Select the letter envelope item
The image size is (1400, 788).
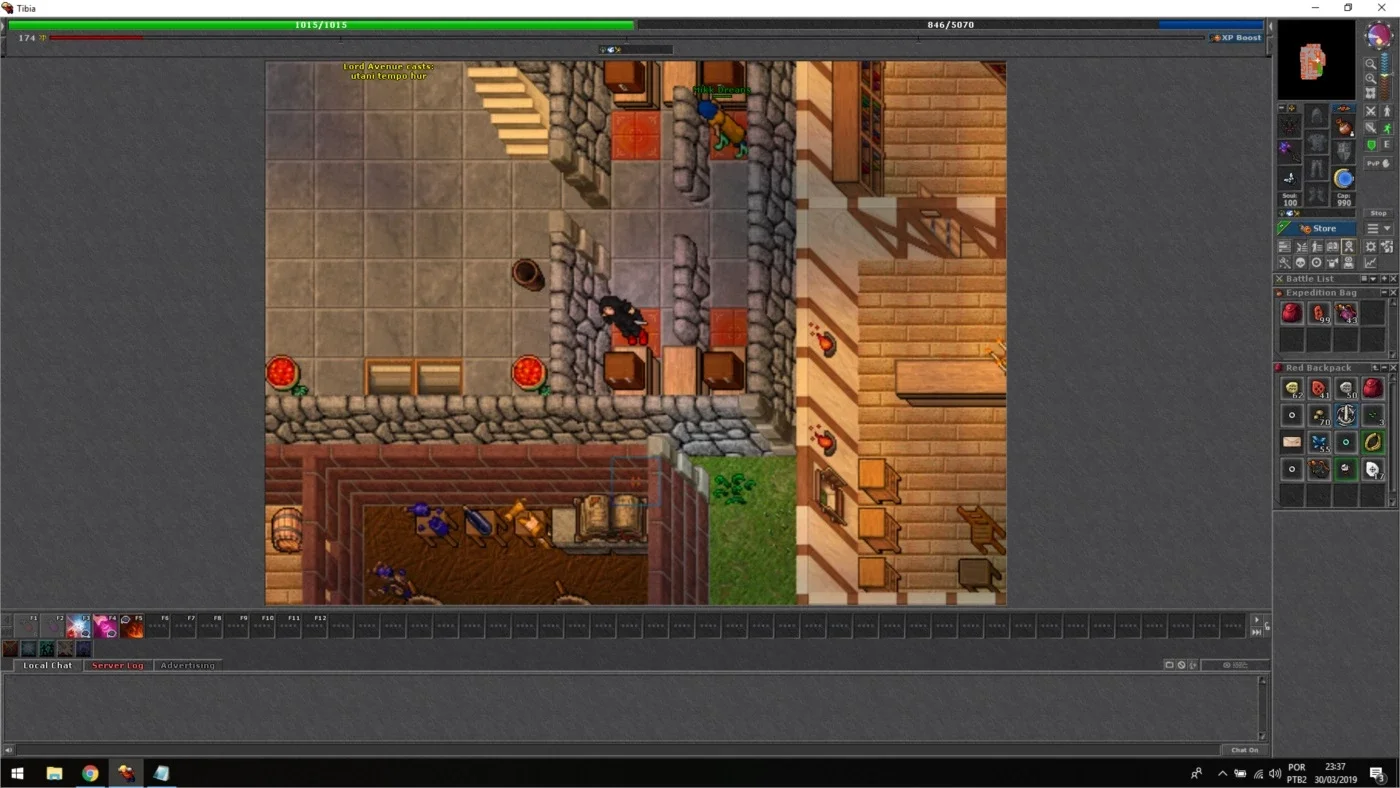[x=1292, y=442]
